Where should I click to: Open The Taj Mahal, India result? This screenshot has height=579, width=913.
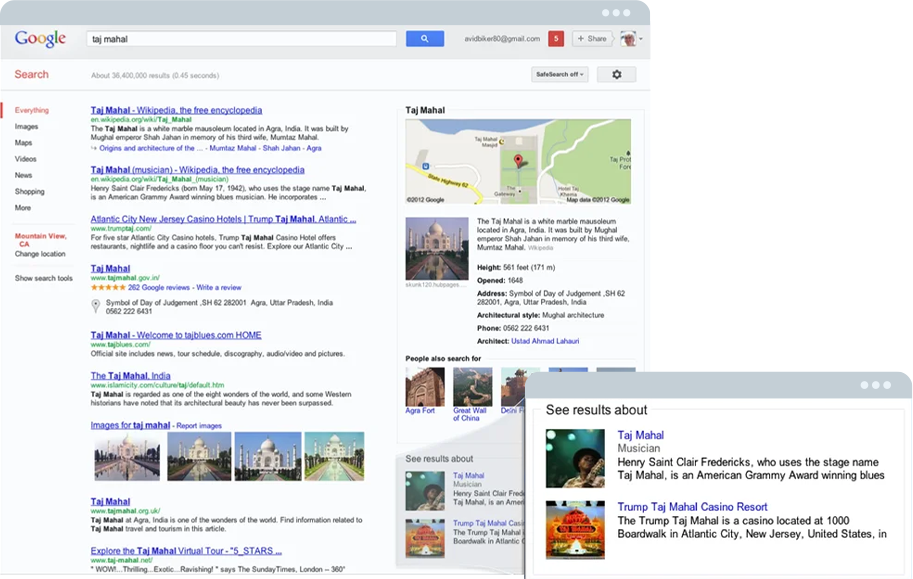coord(130,376)
